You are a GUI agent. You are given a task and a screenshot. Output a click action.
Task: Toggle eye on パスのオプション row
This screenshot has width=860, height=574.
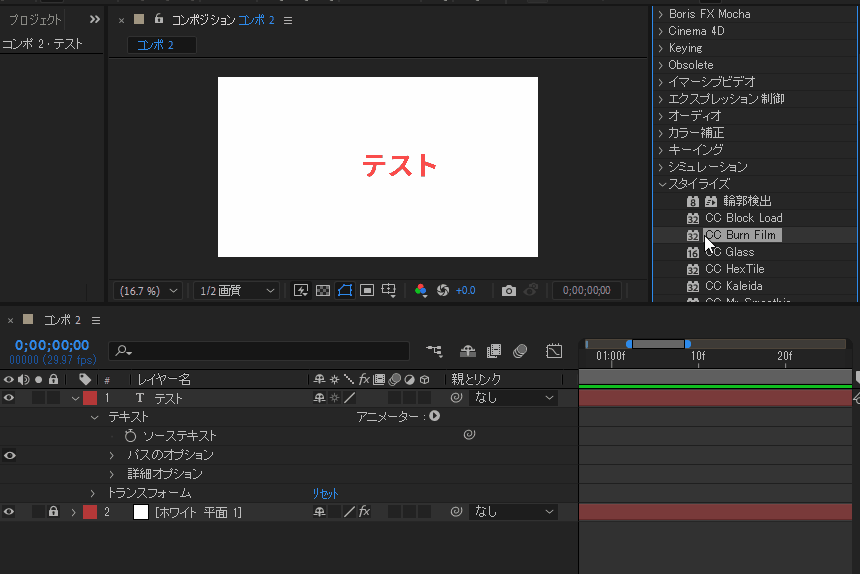click(x=9, y=456)
